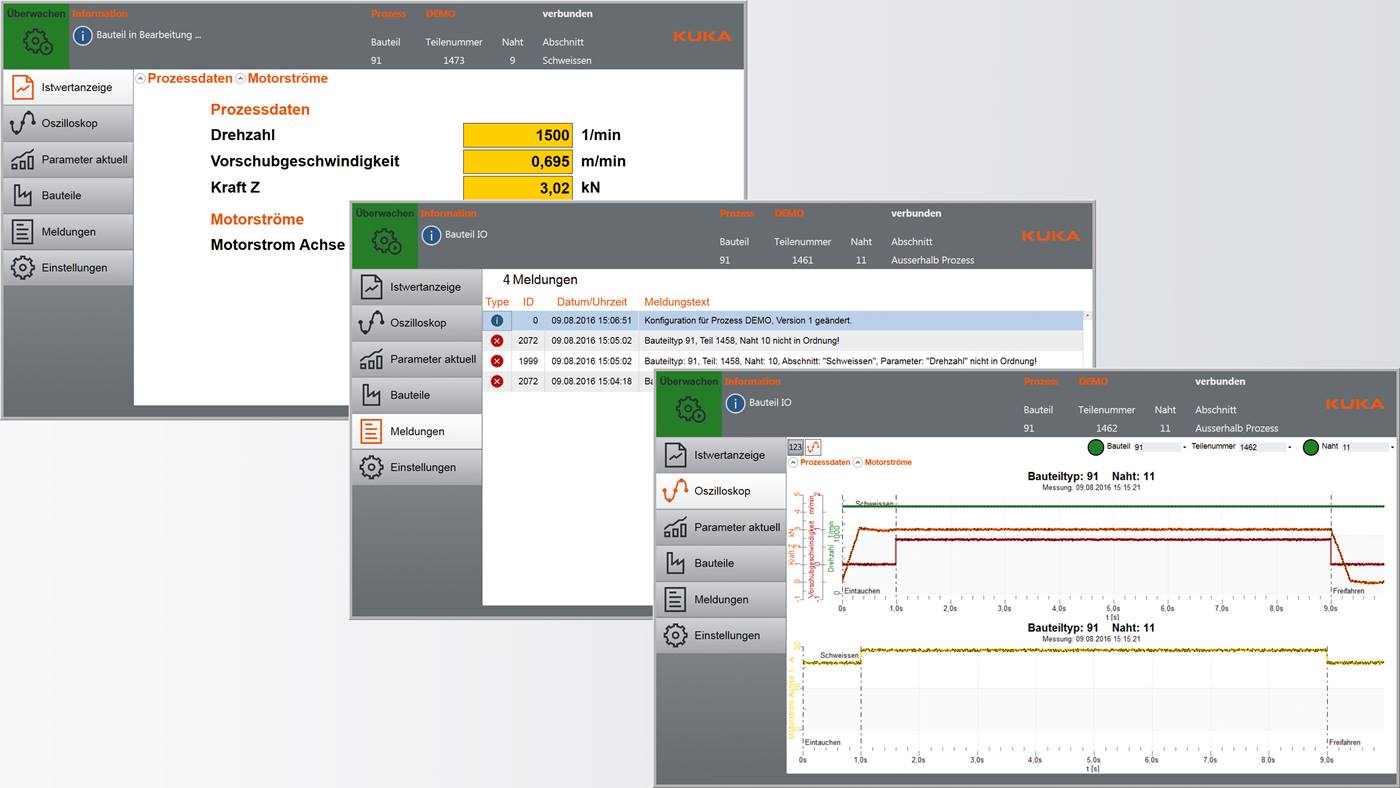Collapse Motorströme section in the oscilloscope window
The height and width of the screenshot is (788, 1400).
coord(858,462)
